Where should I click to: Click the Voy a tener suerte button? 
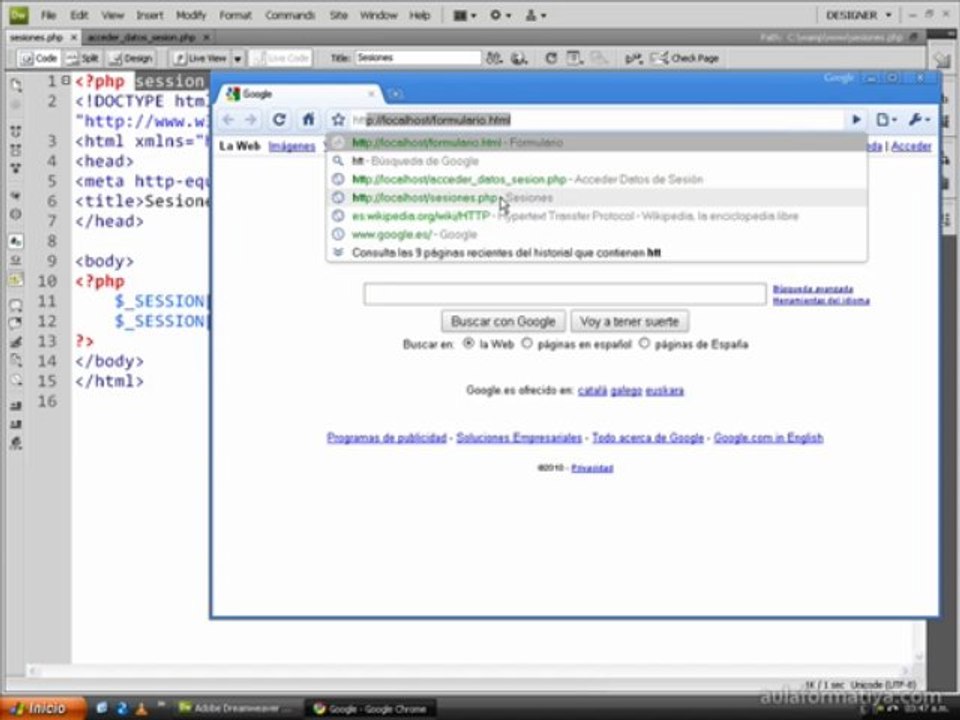point(629,321)
